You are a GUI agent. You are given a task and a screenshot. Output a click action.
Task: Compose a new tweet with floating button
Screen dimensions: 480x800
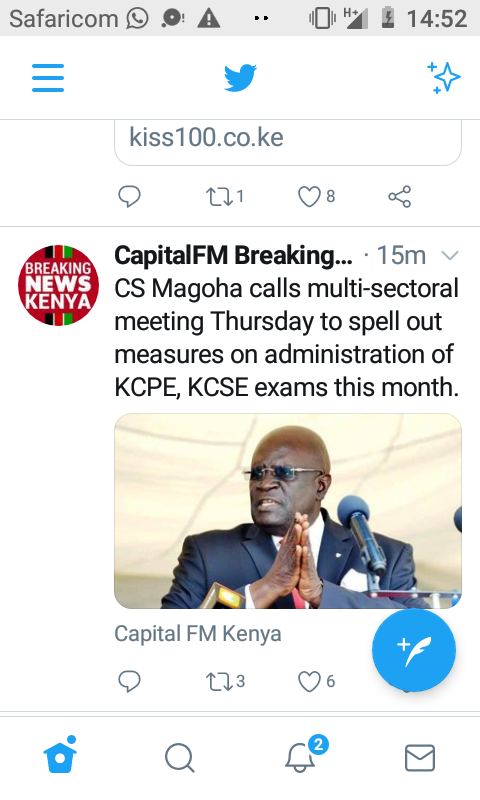click(414, 651)
